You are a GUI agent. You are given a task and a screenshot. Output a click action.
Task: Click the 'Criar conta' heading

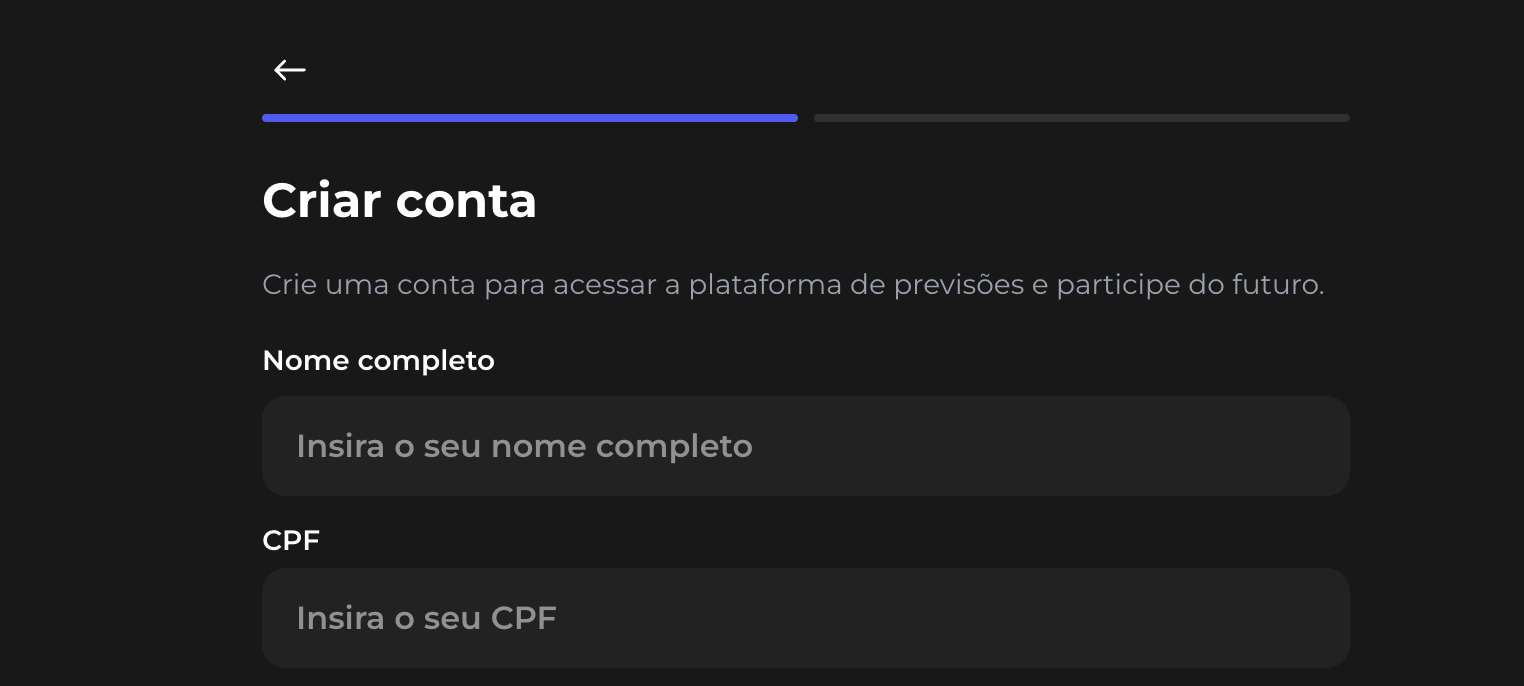(x=399, y=200)
